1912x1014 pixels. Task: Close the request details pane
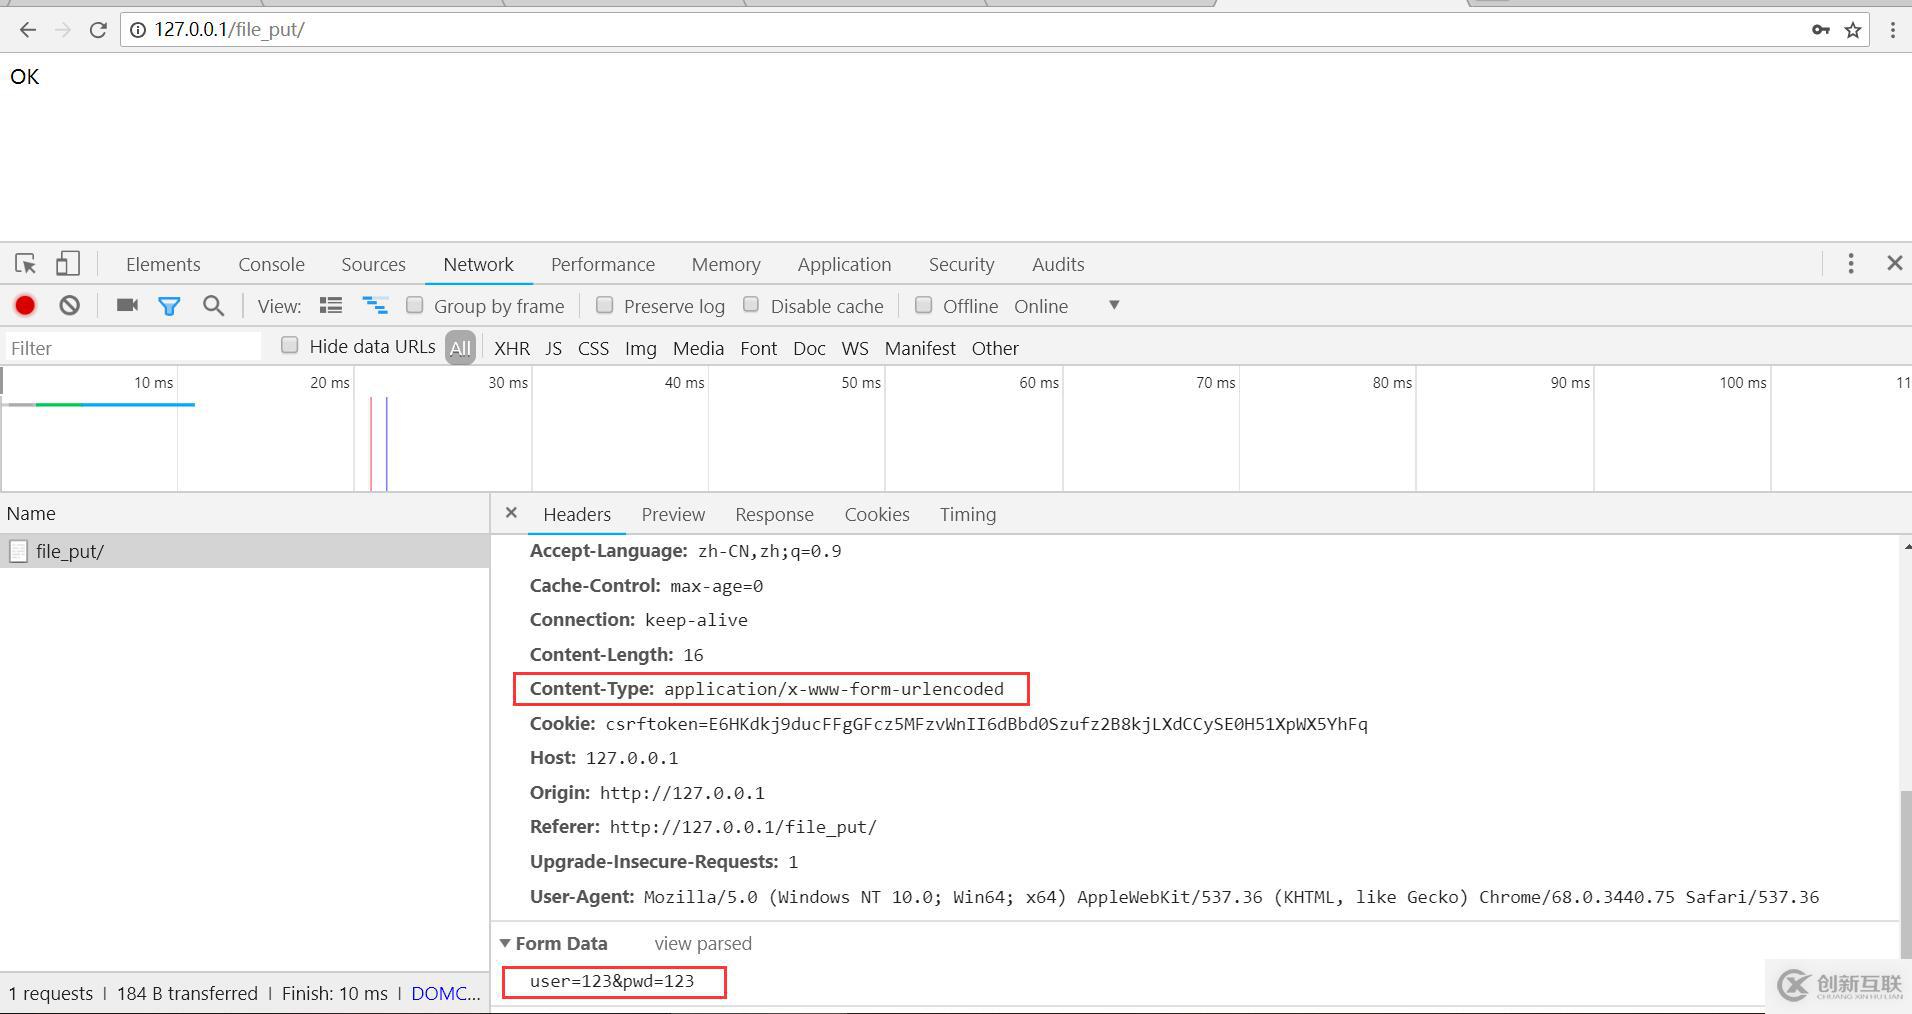click(511, 513)
